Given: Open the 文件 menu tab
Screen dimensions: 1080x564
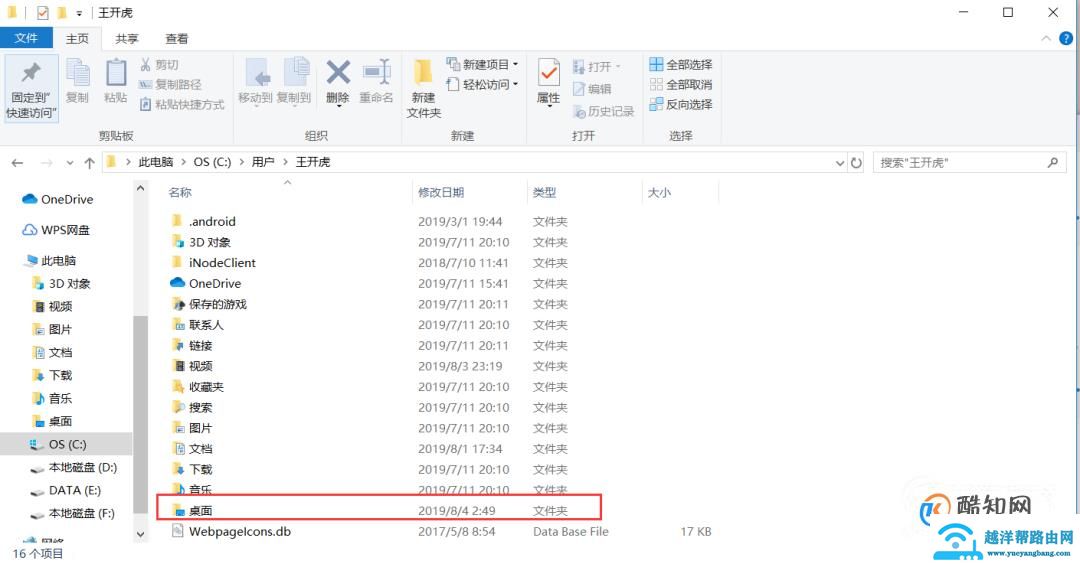Looking at the screenshot, I should tap(25, 38).
